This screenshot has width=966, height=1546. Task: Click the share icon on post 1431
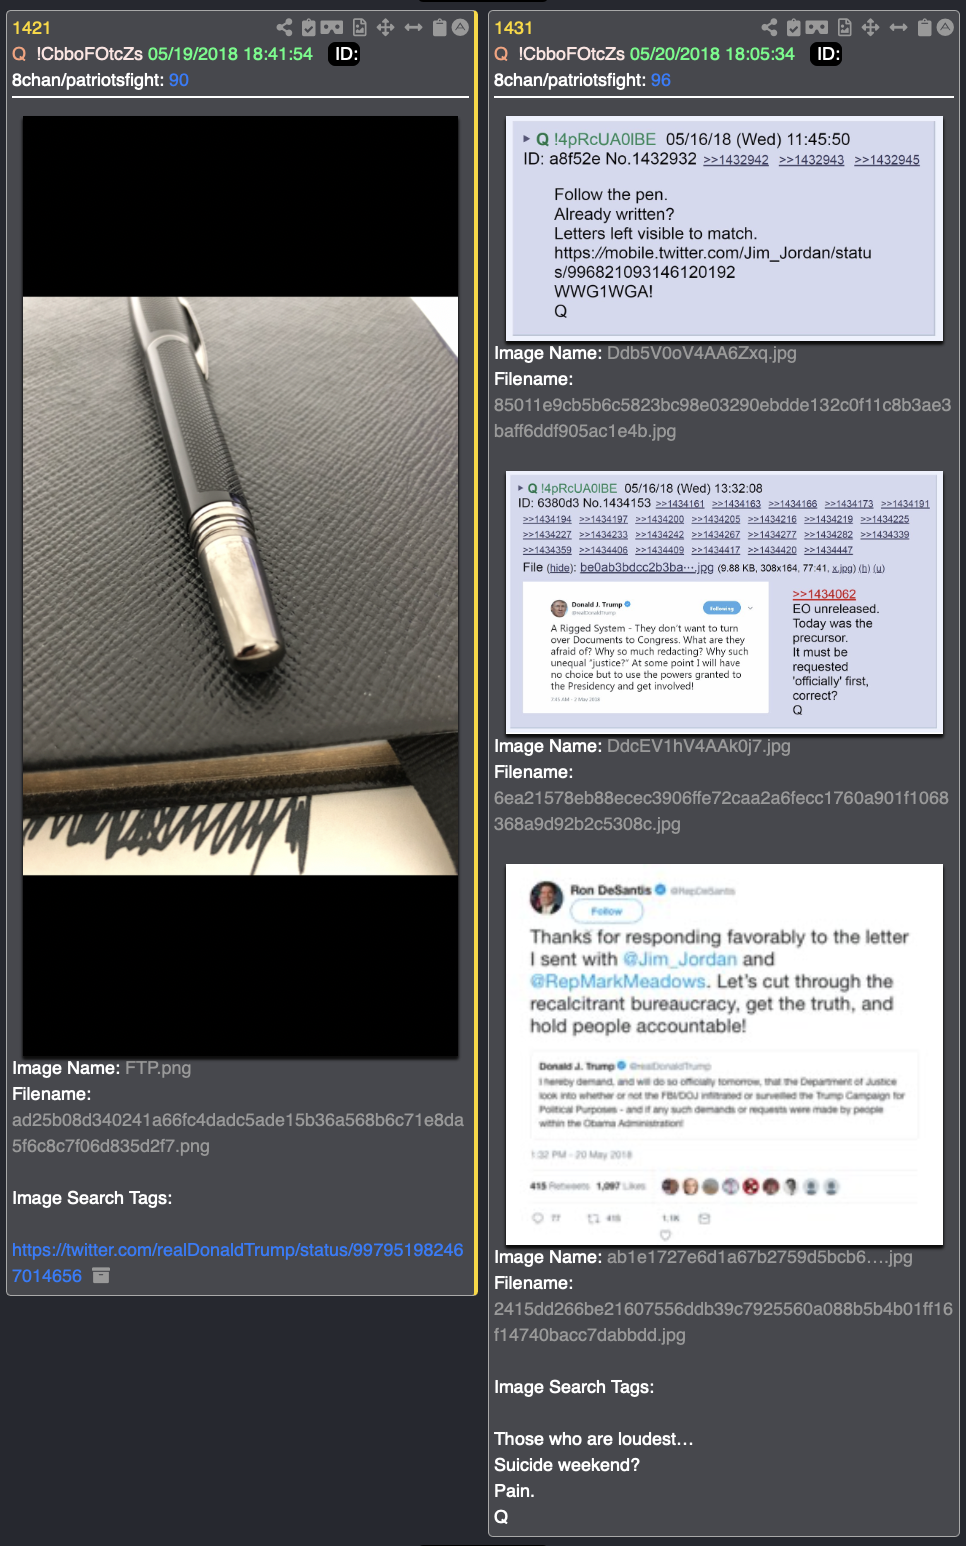coord(769,28)
